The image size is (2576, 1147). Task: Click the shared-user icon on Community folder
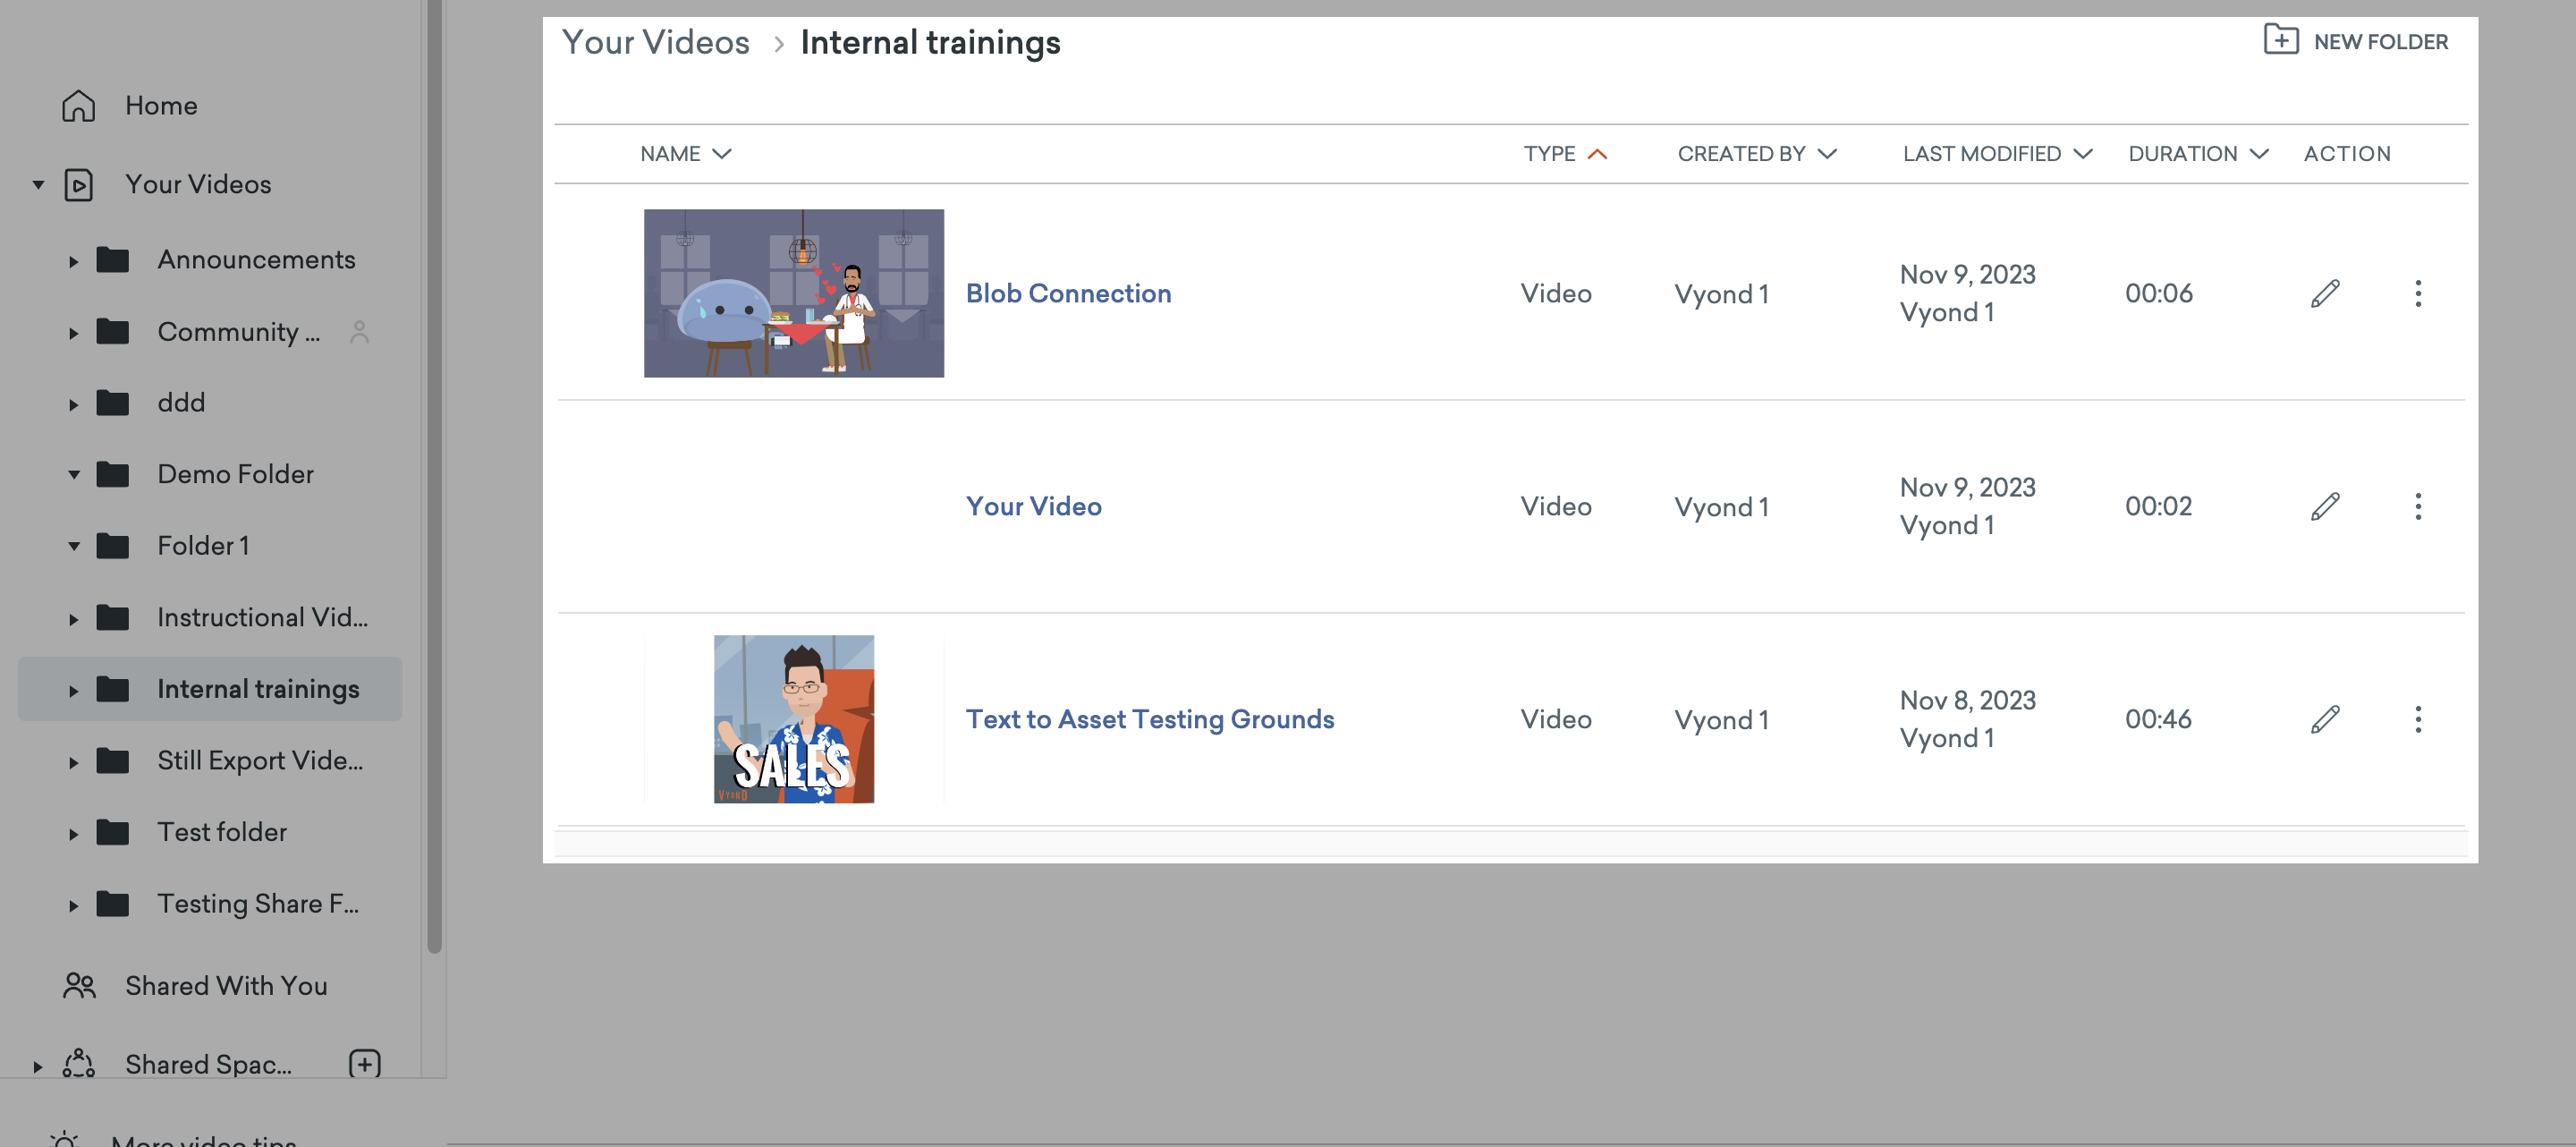[358, 331]
